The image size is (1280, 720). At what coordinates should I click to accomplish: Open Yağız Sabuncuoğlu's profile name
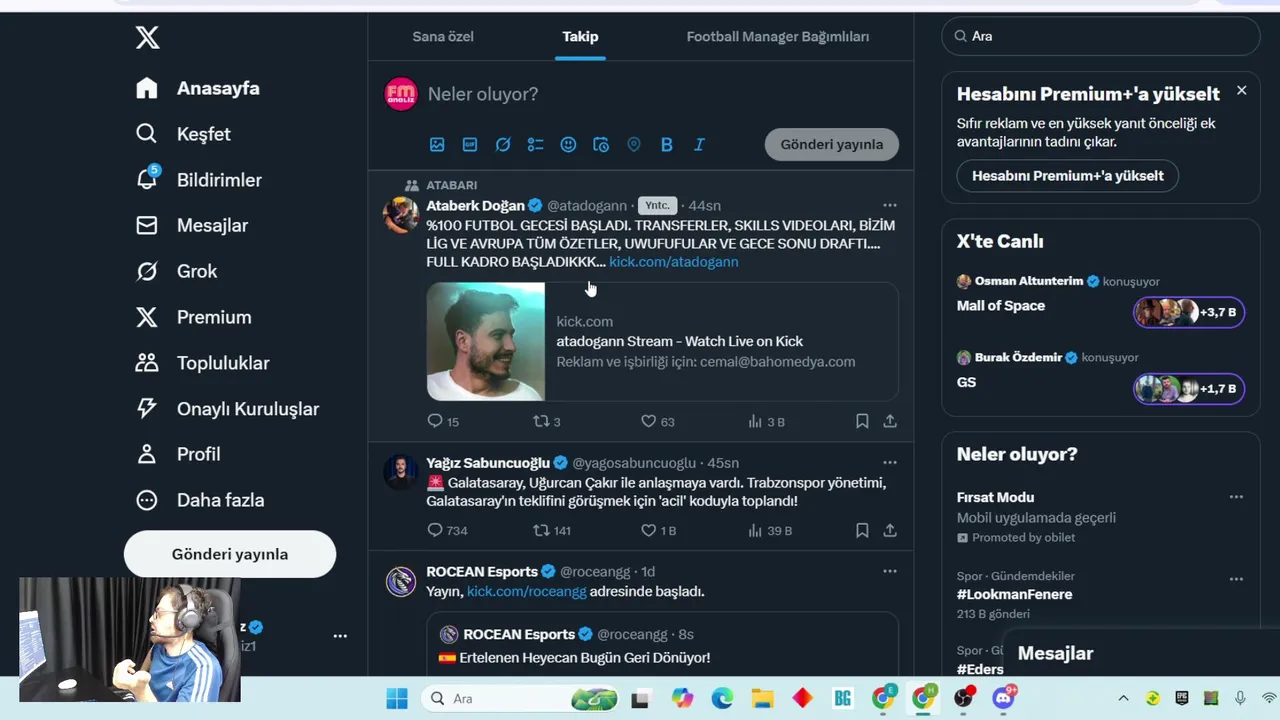489,463
